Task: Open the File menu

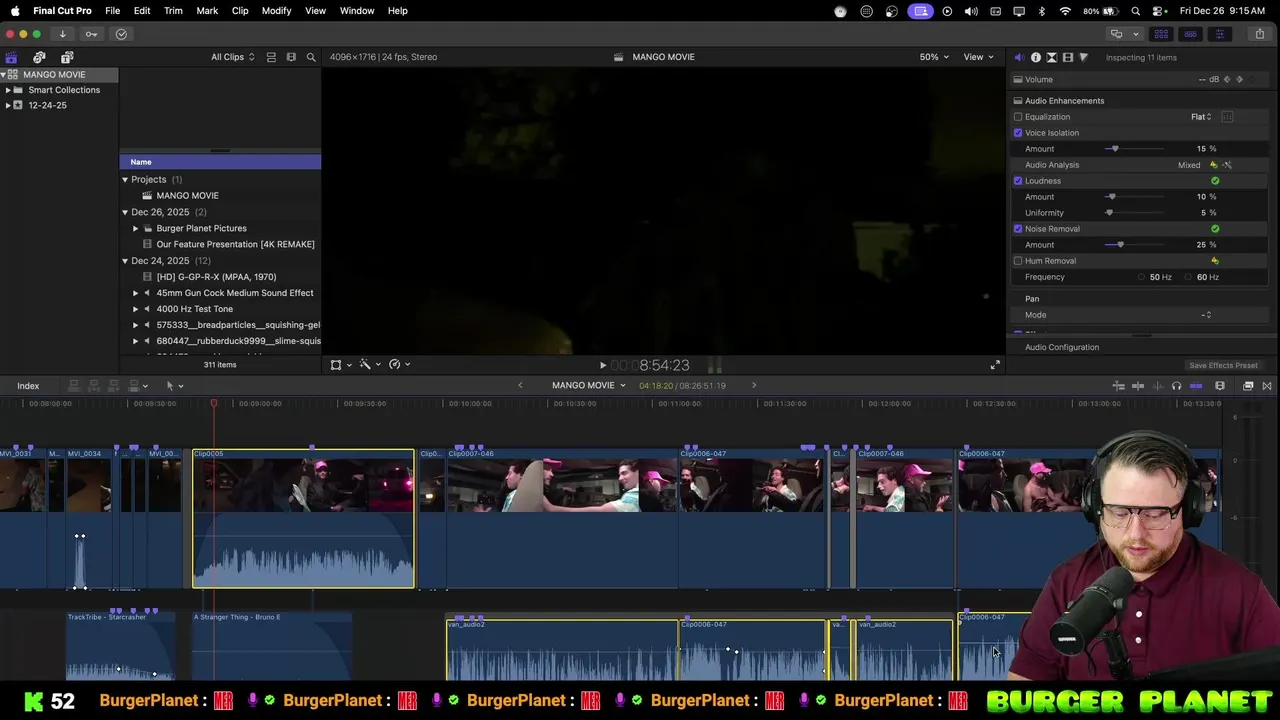Action: coord(113,11)
